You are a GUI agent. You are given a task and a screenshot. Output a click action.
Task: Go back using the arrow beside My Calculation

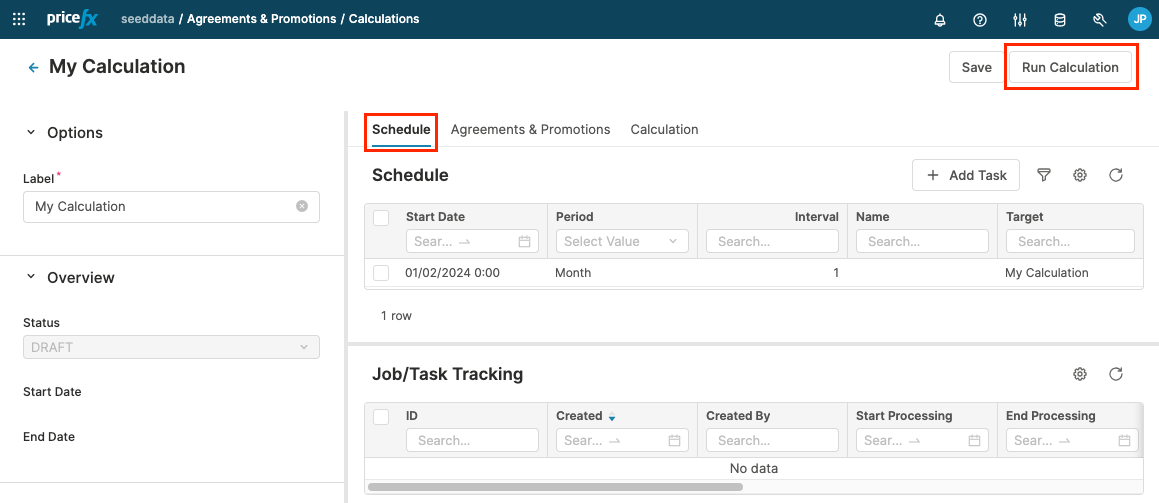pos(33,67)
